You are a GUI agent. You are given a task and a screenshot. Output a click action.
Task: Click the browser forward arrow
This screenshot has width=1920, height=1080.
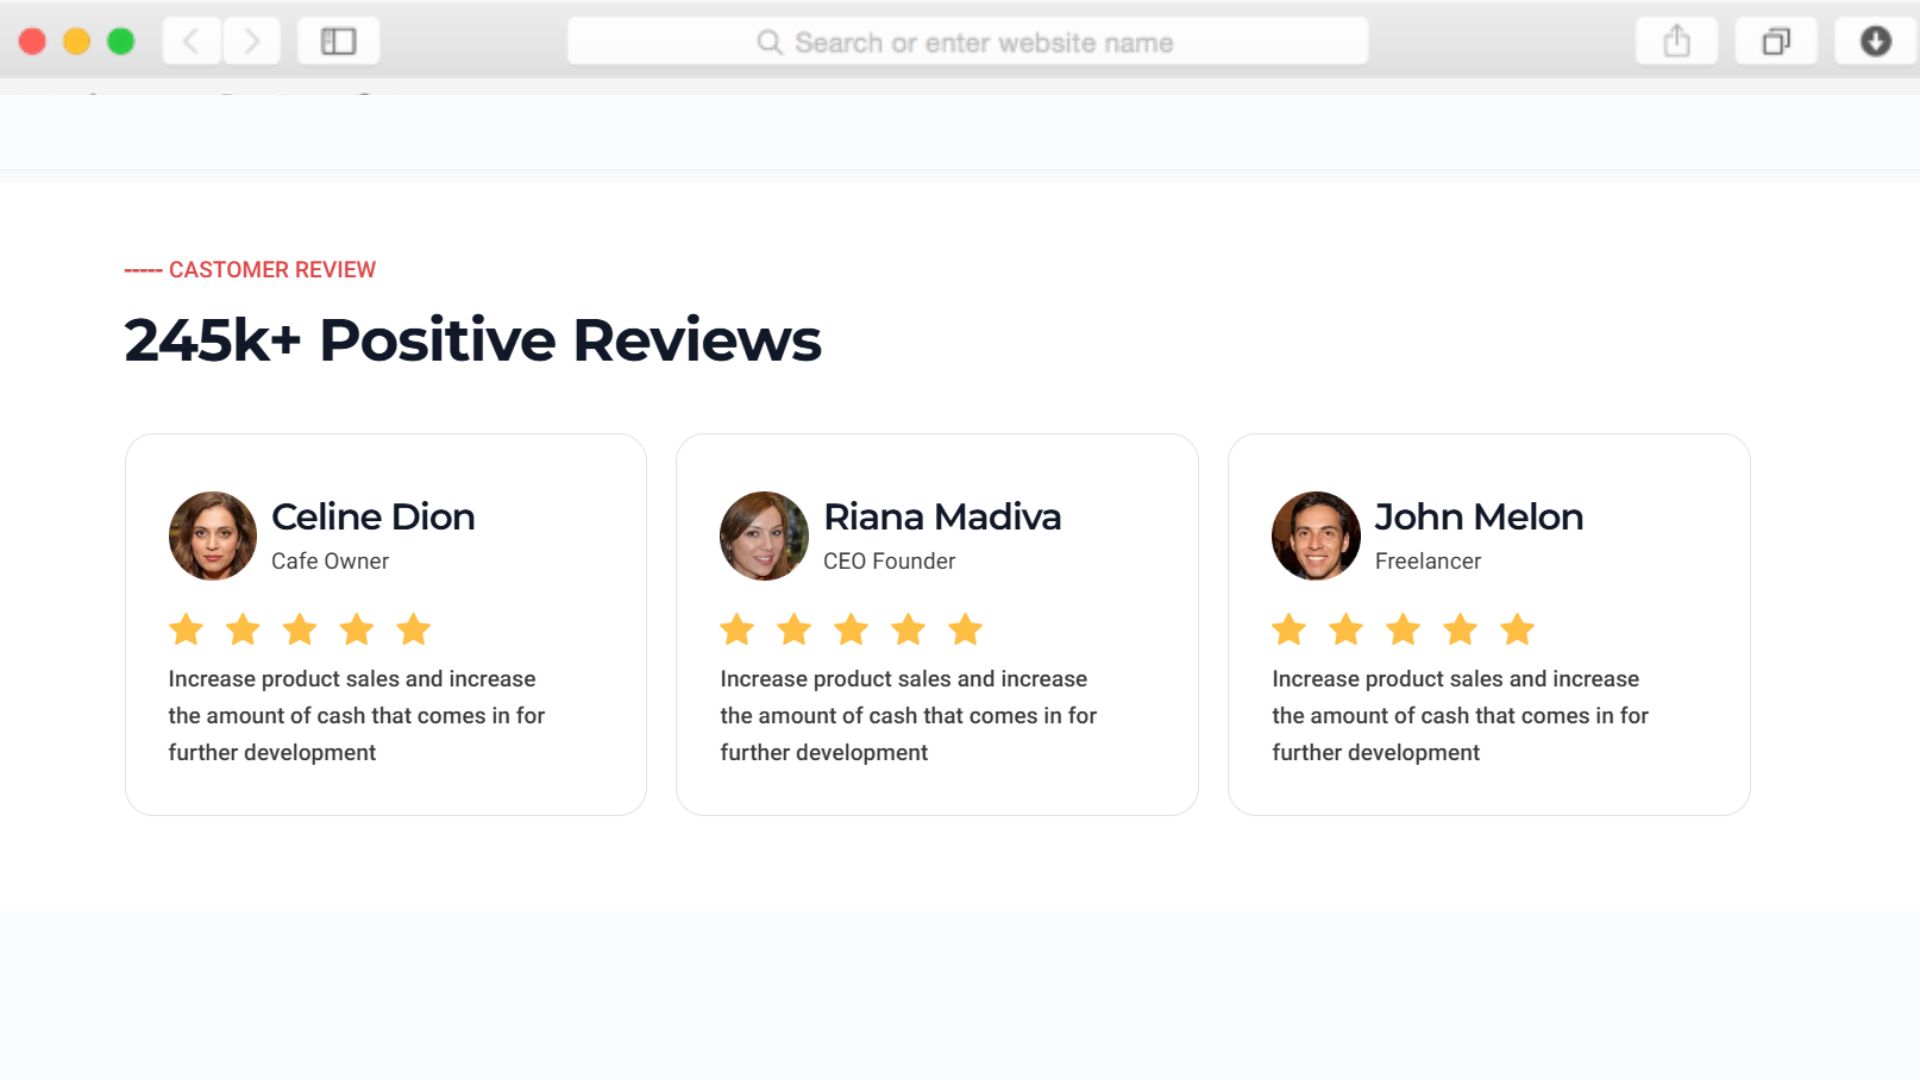pyautogui.click(x=252, y=41)
